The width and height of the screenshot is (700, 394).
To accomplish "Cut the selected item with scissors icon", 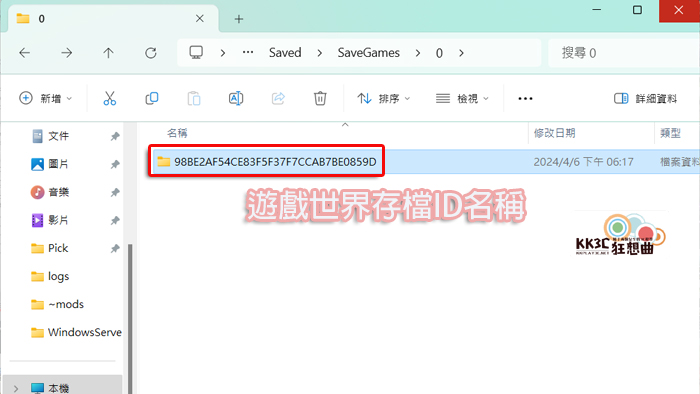I will [x=109, y=98].
